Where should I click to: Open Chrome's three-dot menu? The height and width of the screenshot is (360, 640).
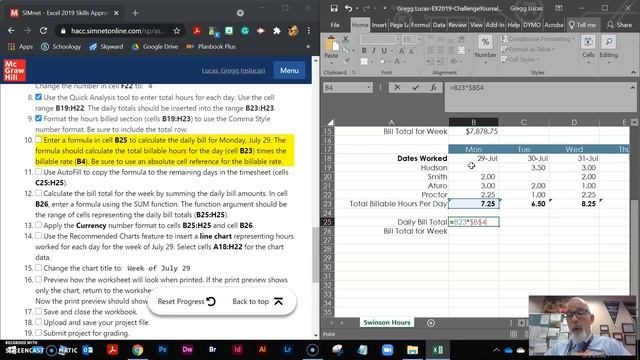pyautogui.click(x=309, y=31)
